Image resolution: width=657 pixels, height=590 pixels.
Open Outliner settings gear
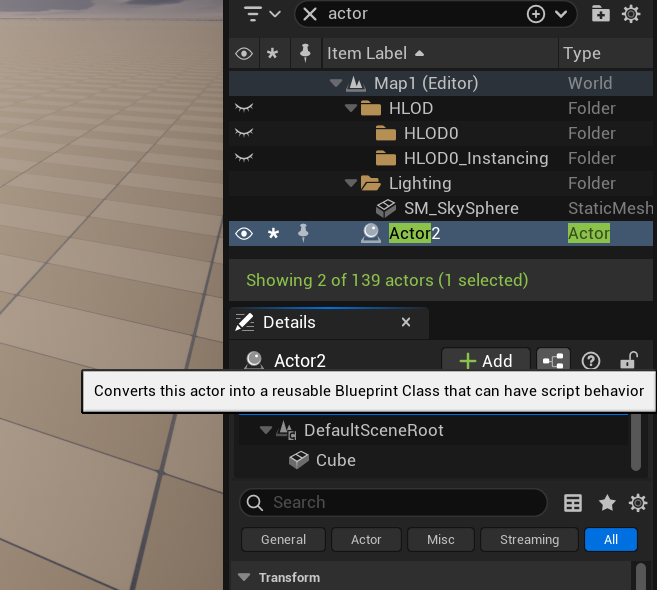coord(631,14)
